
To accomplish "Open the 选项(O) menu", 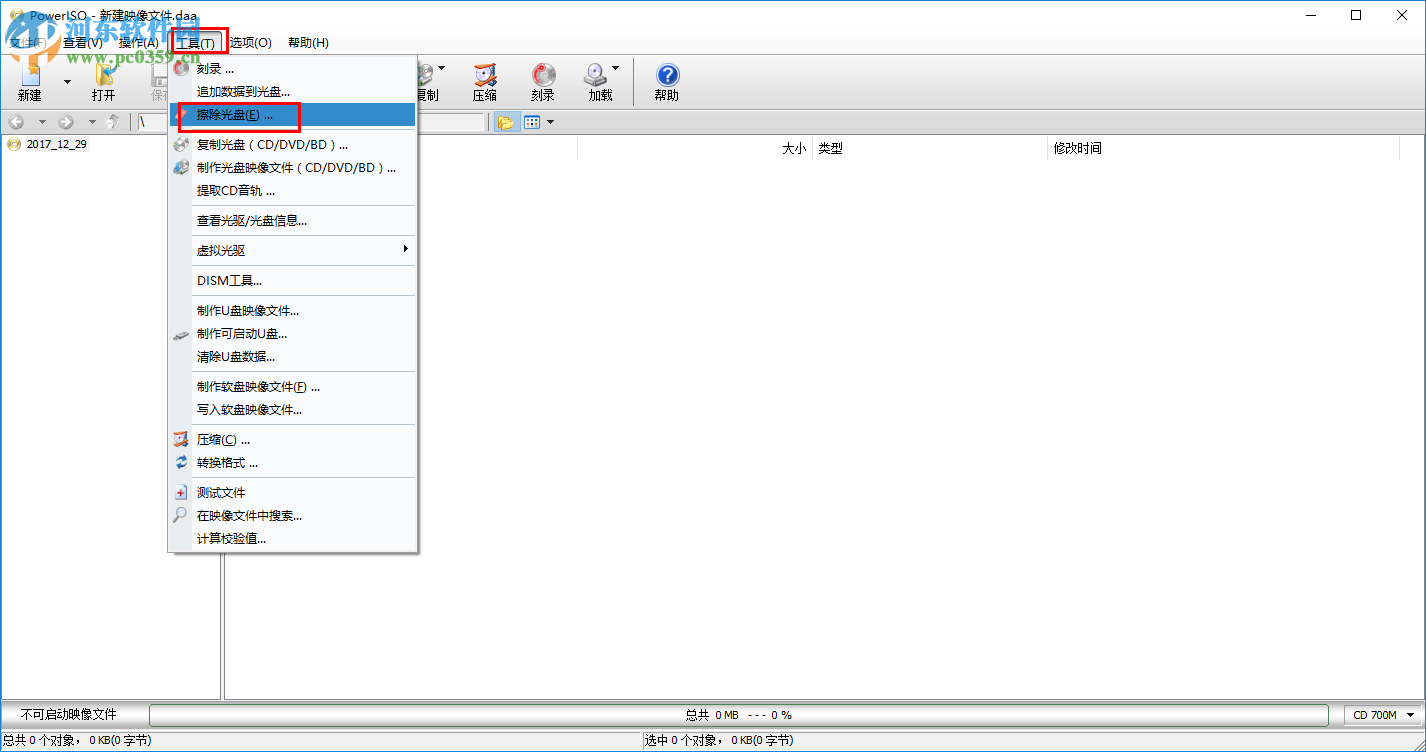I will click(250, 42).
